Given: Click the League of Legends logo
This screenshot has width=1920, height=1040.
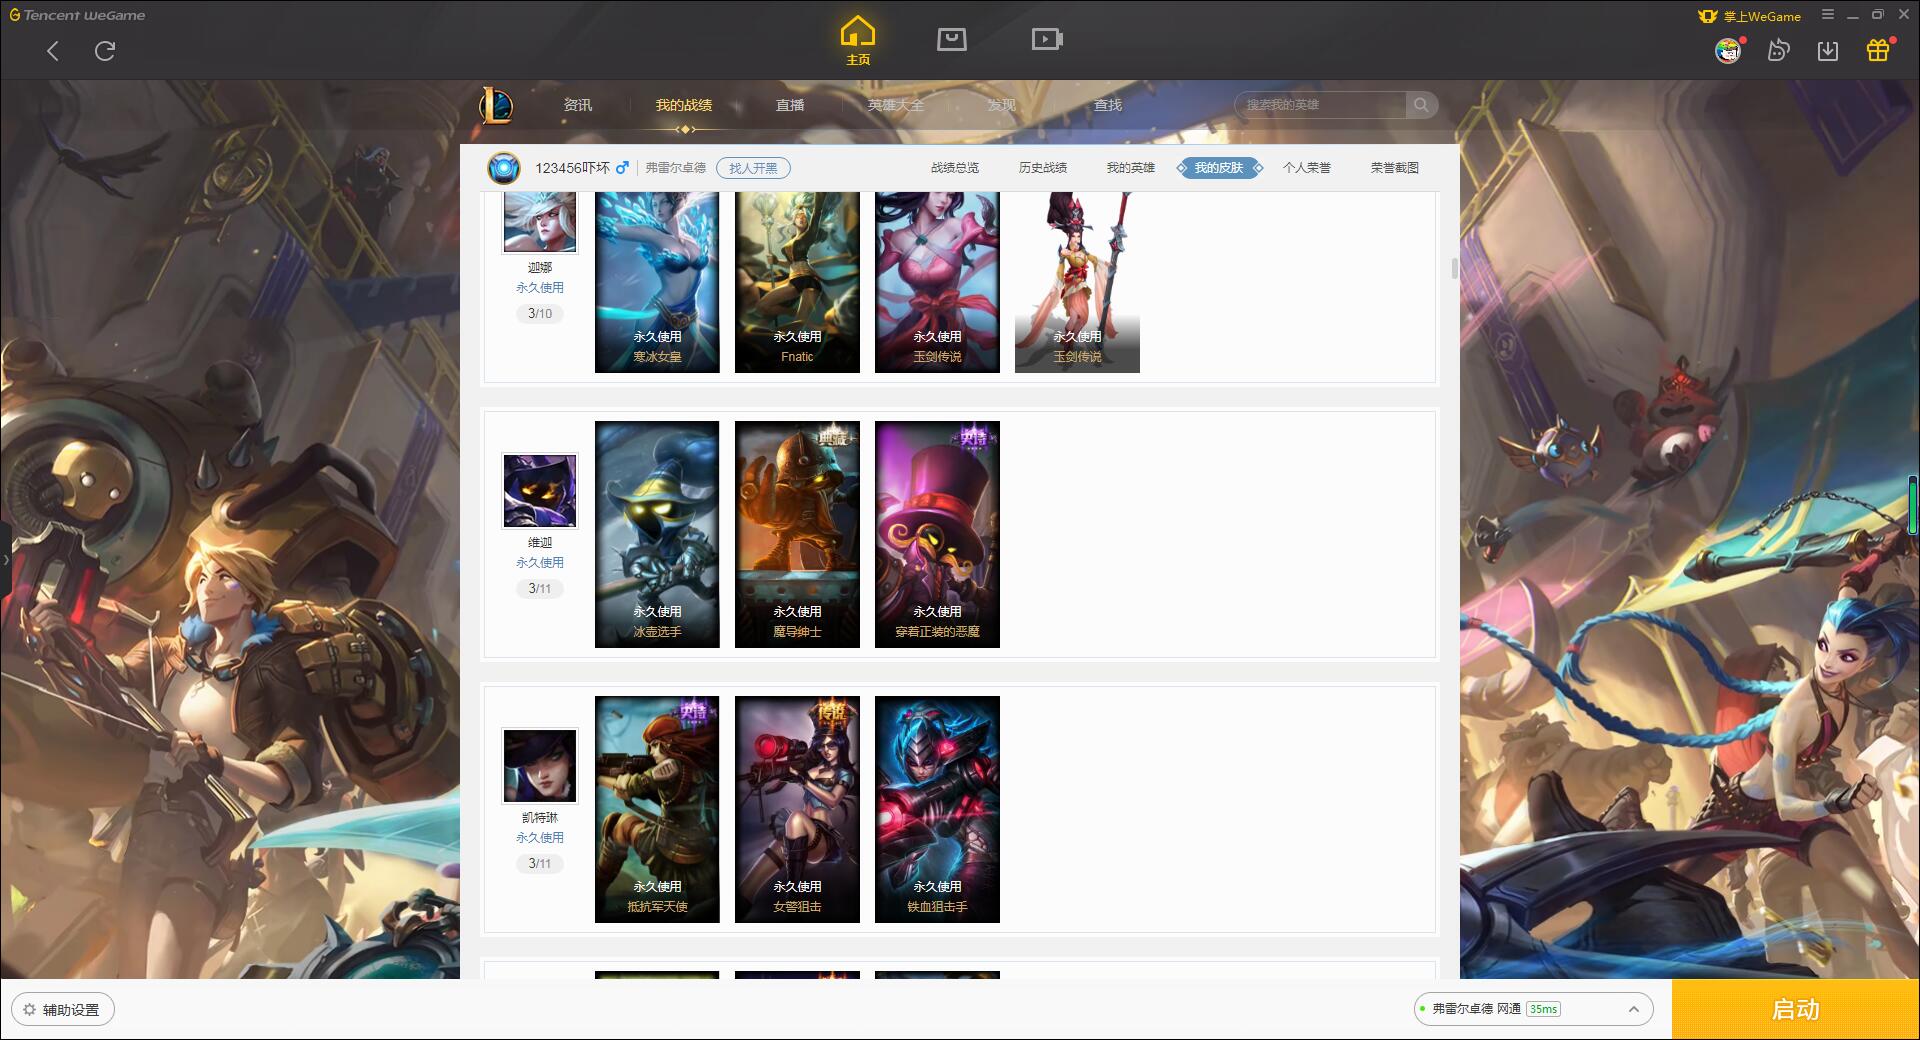Looking at the screenshot, I should point(497,105).
